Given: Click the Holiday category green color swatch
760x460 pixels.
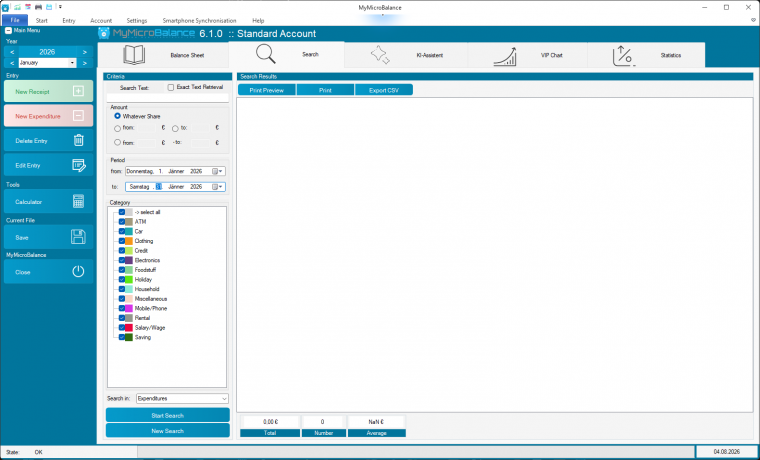Looking at the screenshot, I should 129,280.
